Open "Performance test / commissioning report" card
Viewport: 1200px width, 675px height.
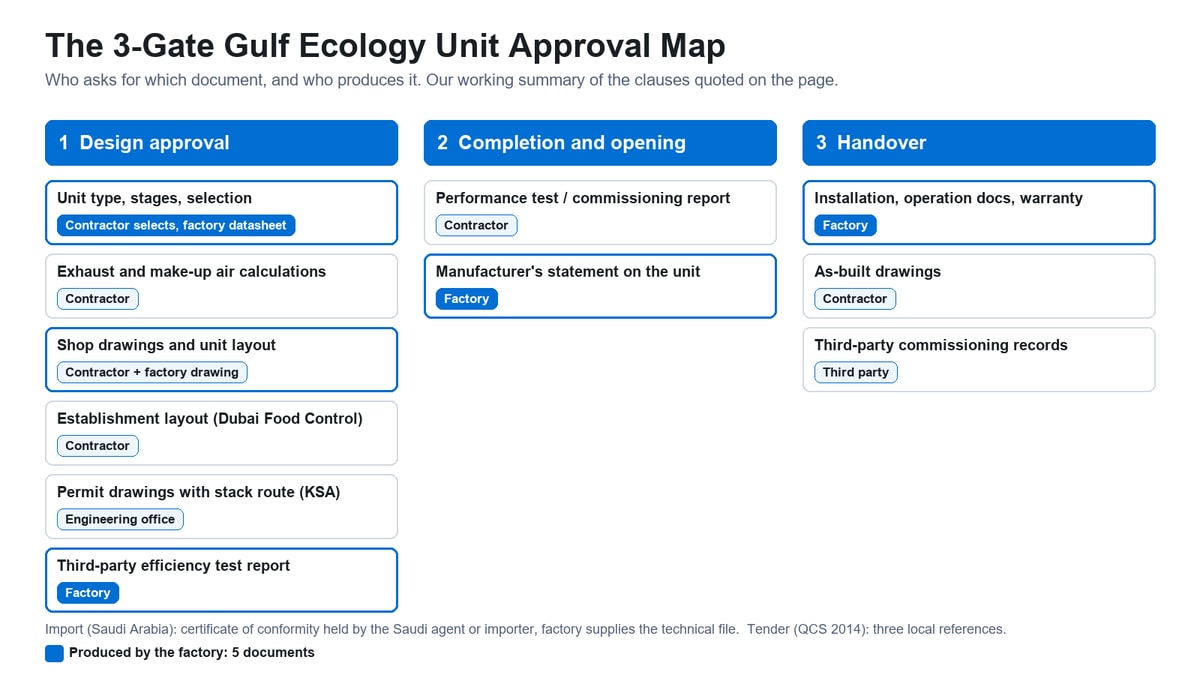[600, 212]
